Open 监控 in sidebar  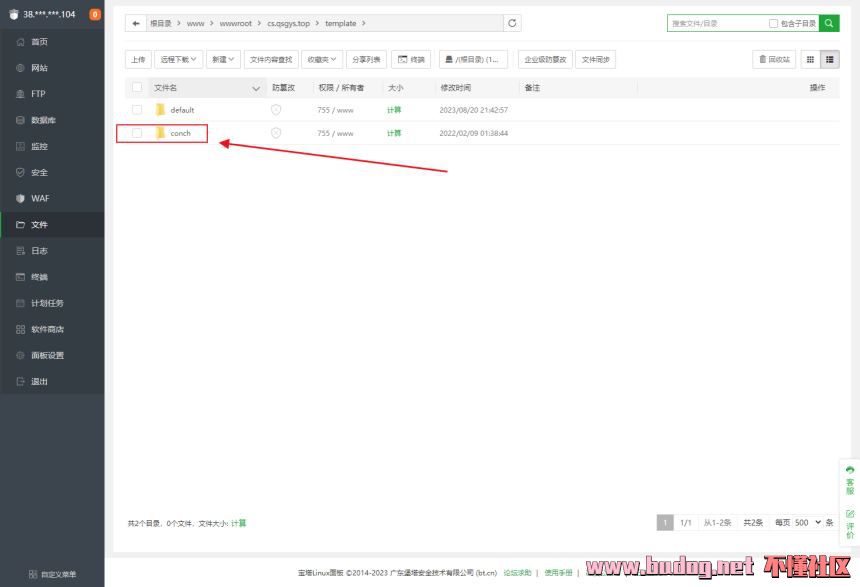click(52, 146)
